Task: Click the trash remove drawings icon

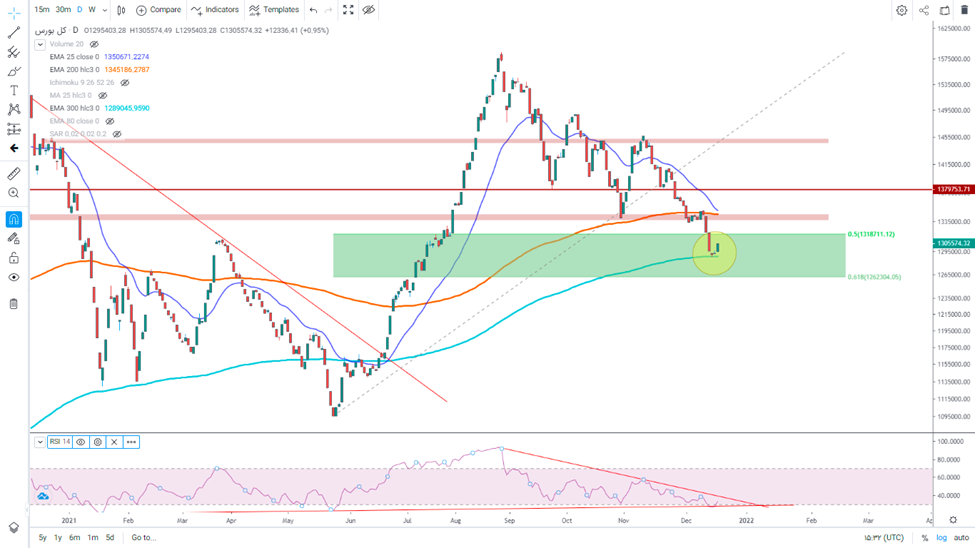Action: tap(14, 303)
